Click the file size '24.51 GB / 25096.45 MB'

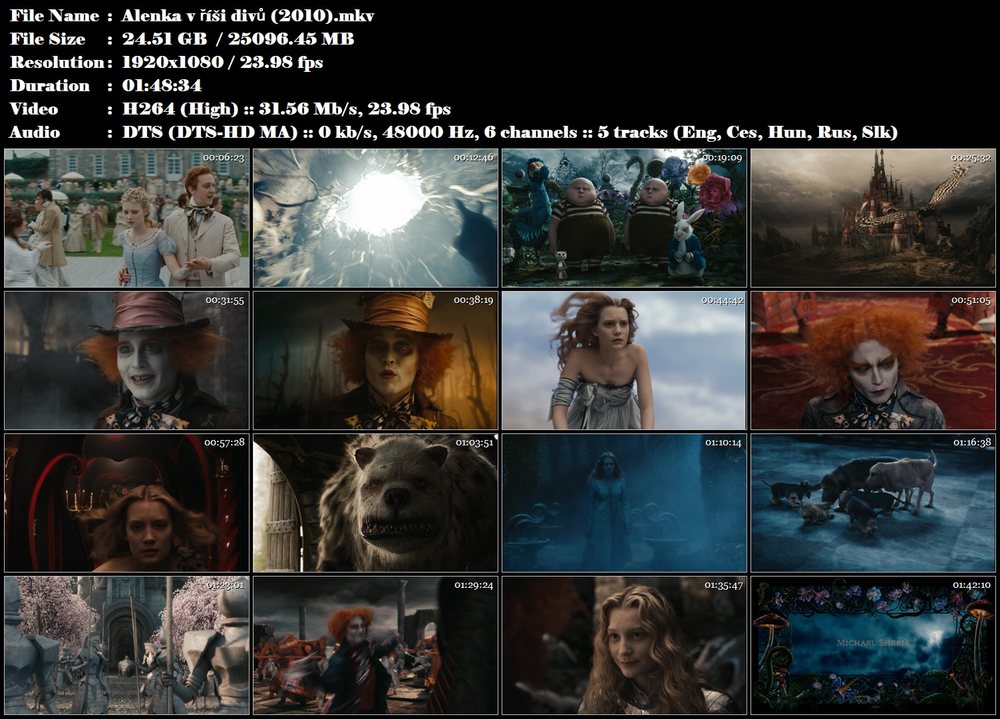pyautogui.click(x=238, y=39)
